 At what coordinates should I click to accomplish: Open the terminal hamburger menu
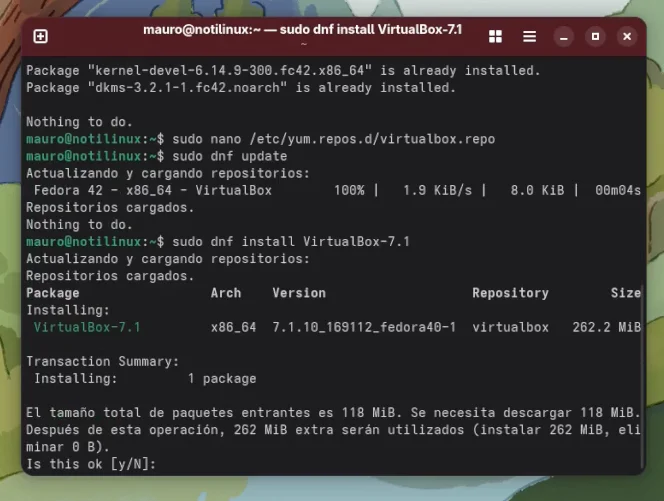click(529, 36)
